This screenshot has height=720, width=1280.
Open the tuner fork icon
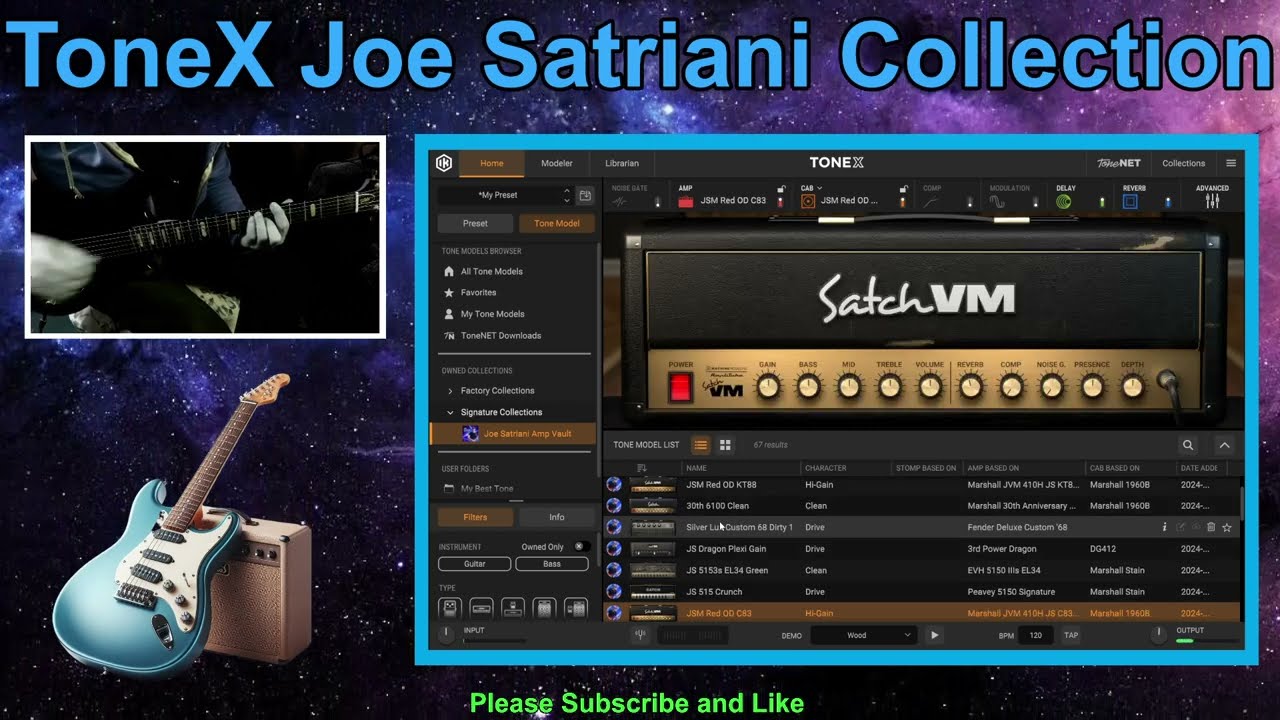(640, 635)
